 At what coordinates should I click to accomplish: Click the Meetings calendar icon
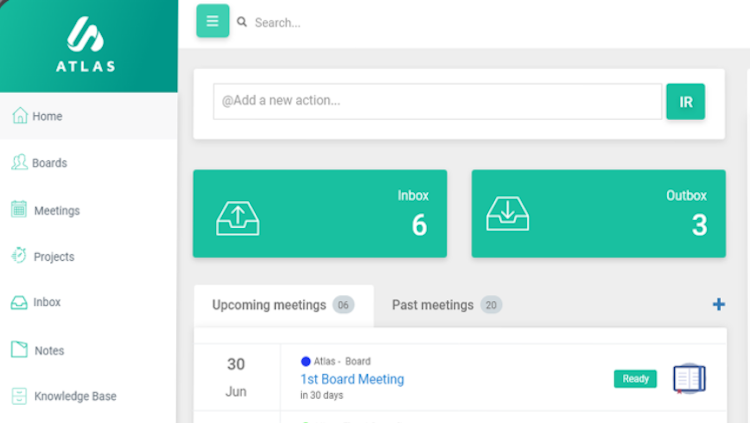coord(19,210)
